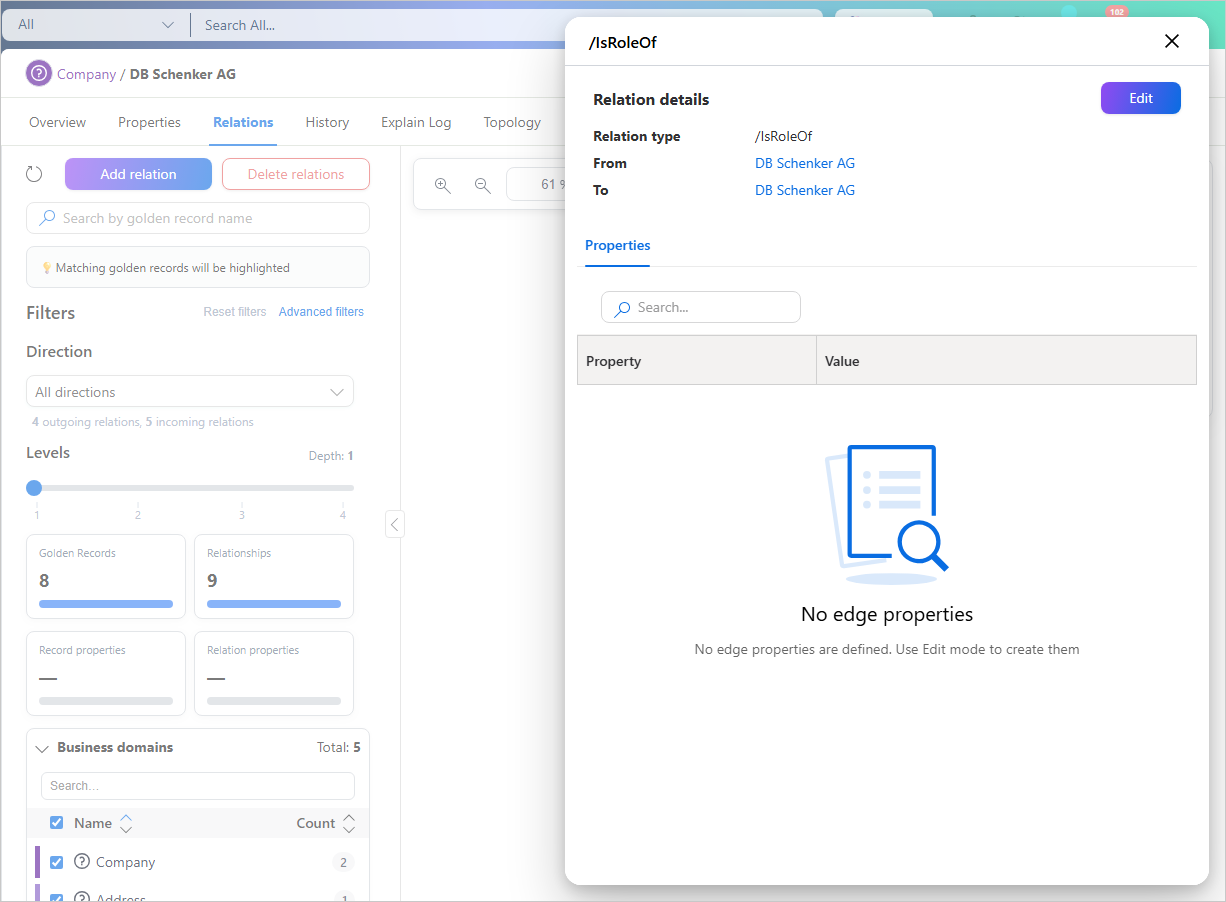Image resolution: width=1226 pixels, height=902 pixels.
Task: Zoom out on the relations graph
Action: [483, 185]
